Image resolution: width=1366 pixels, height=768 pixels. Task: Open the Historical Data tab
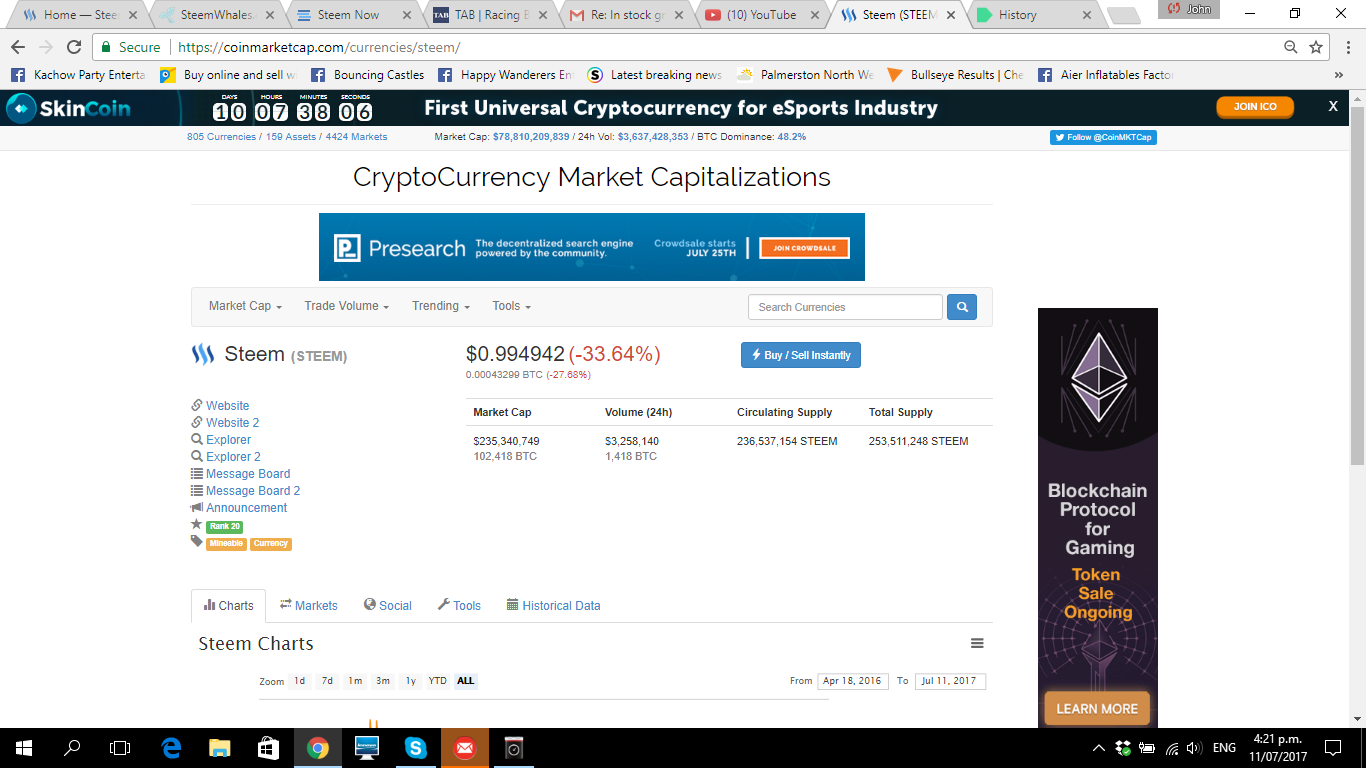tap(554, 605)
